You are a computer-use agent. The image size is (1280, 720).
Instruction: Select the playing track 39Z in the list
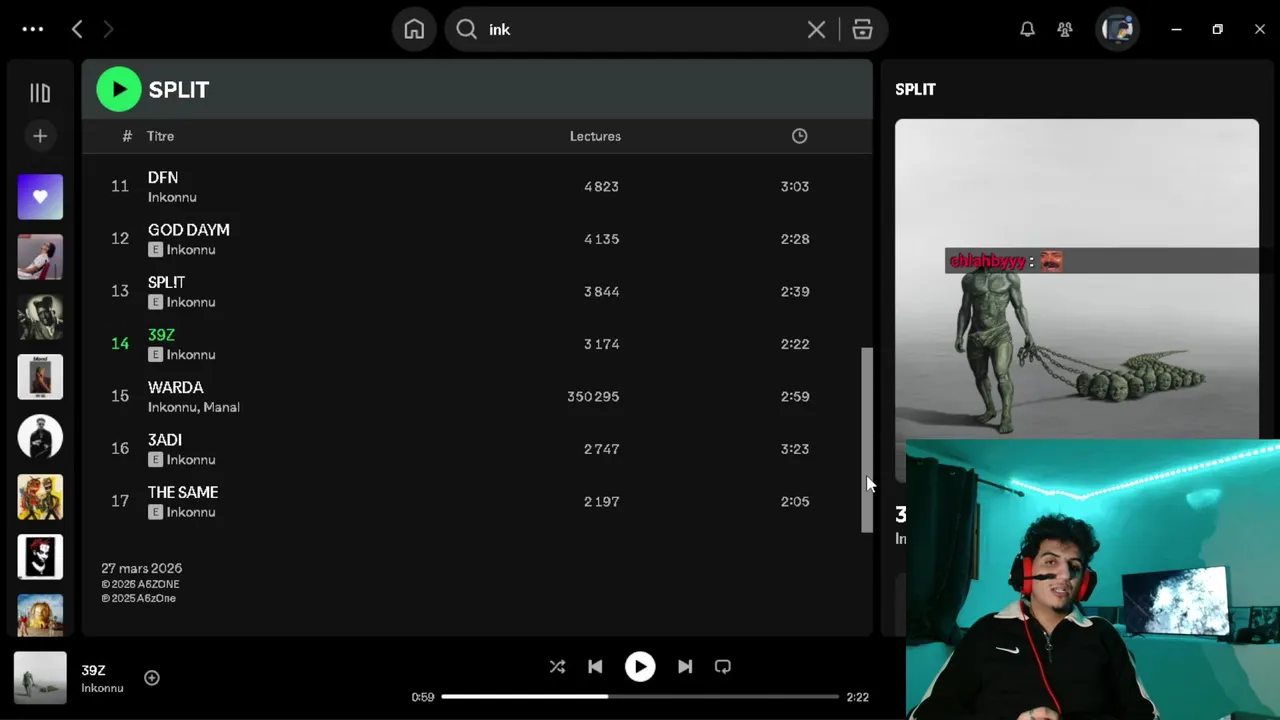[x=477, y=344]
